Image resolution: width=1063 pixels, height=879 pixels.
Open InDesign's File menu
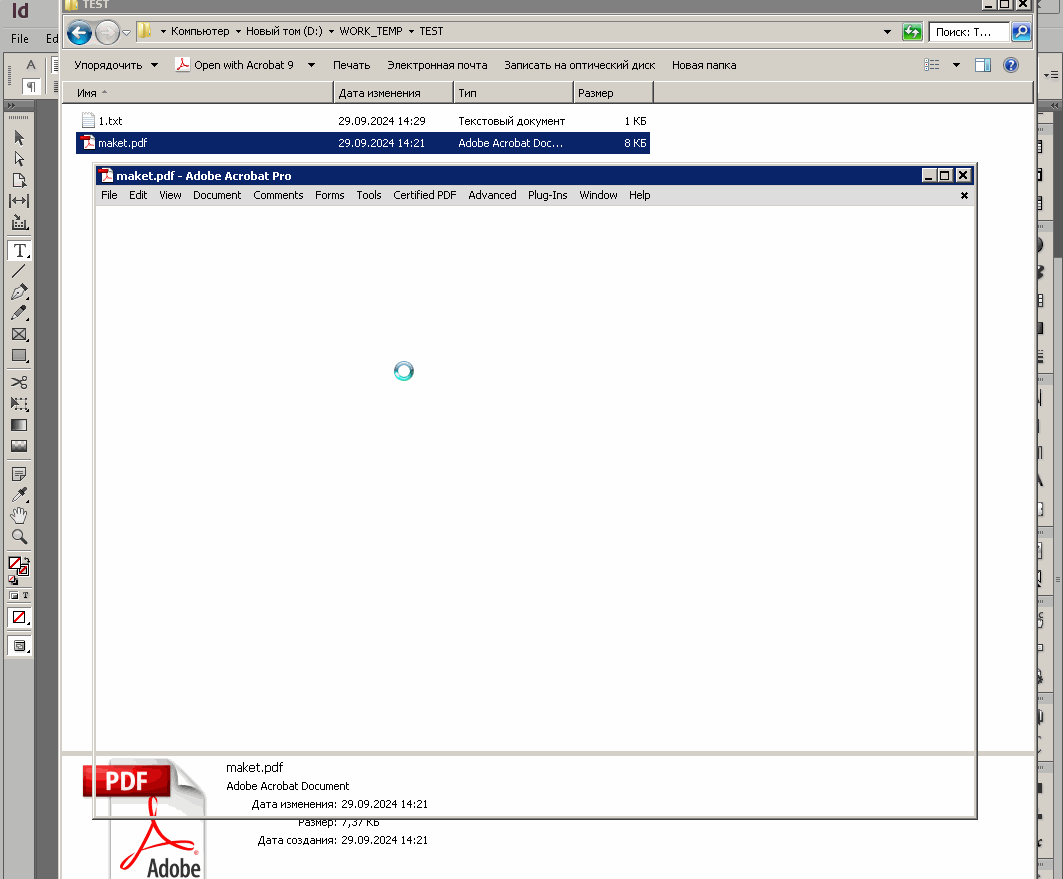click(20, 39)
